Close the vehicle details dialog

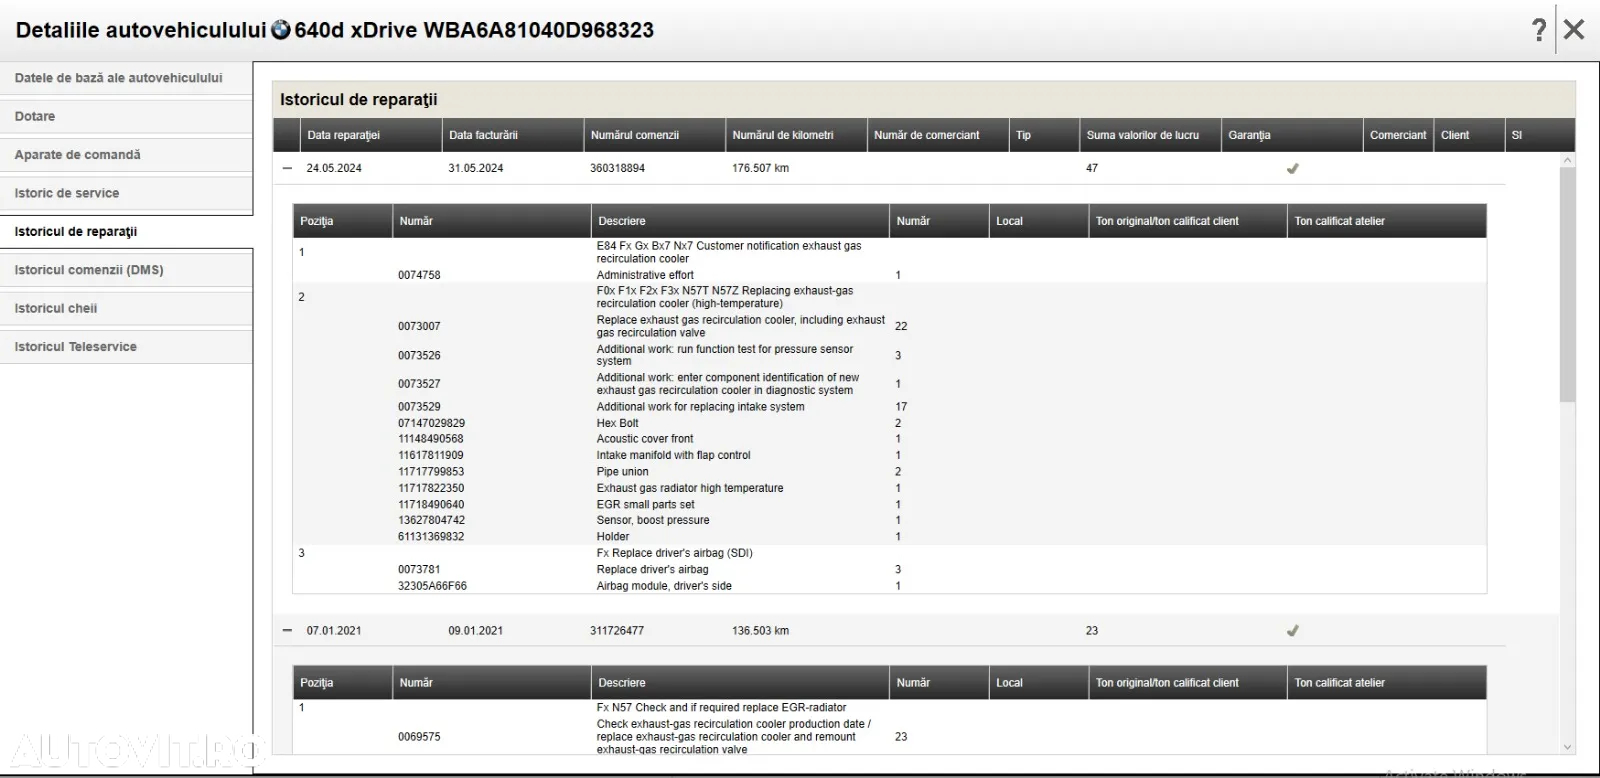pos(1574,30)
